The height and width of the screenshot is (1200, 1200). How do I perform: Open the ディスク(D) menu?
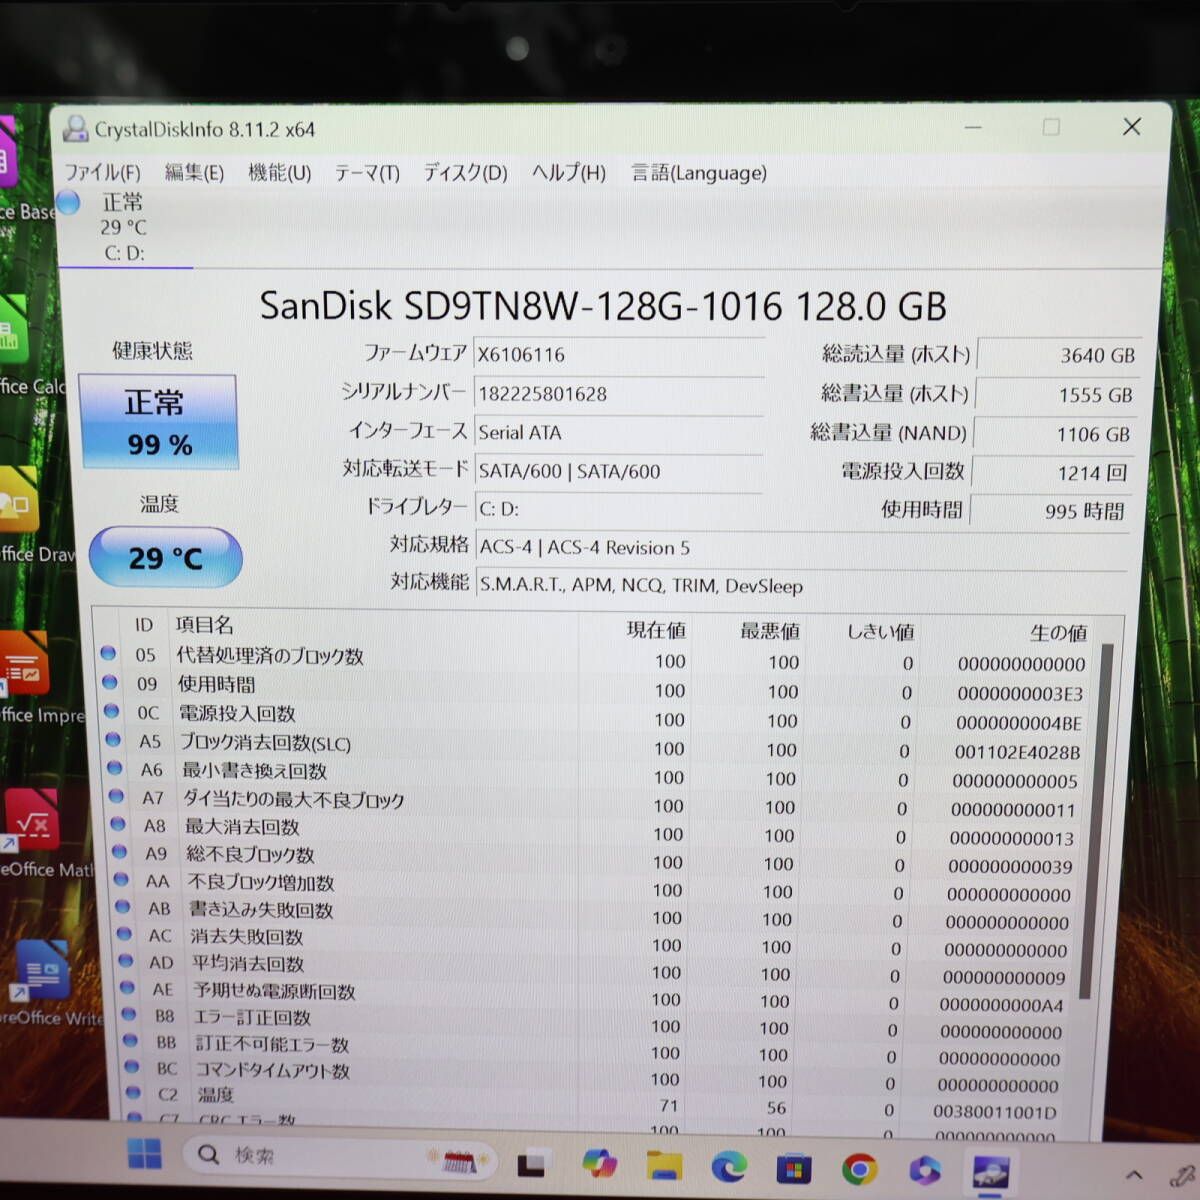(x=465, y=172)
